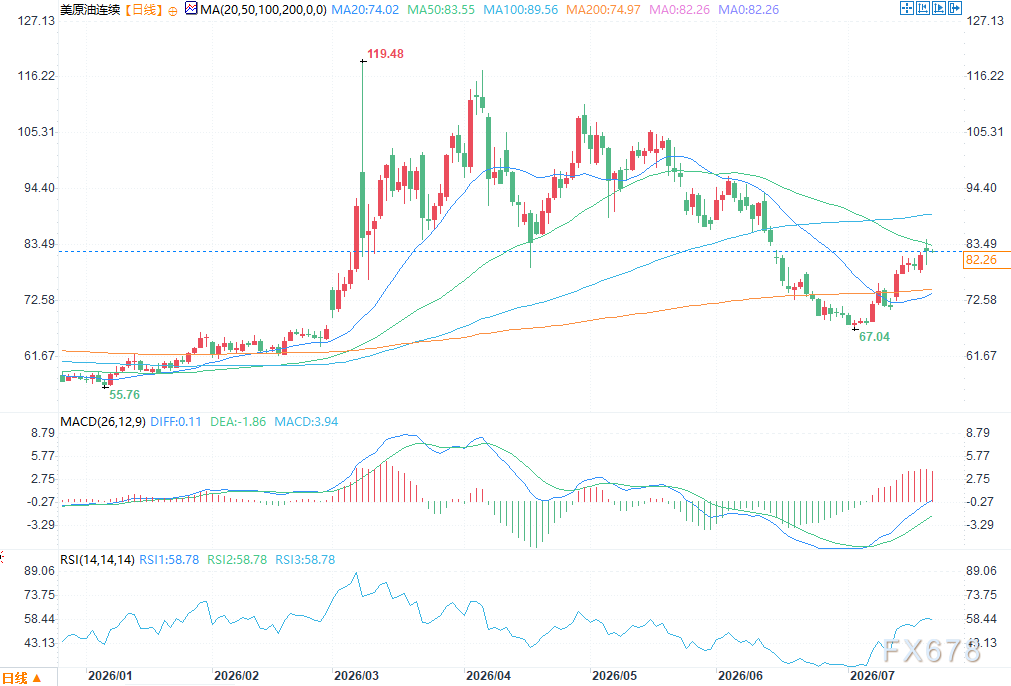Click the RSI(14,14,14) indicator label
This screenshot has width=1011, height=686.
97,560
